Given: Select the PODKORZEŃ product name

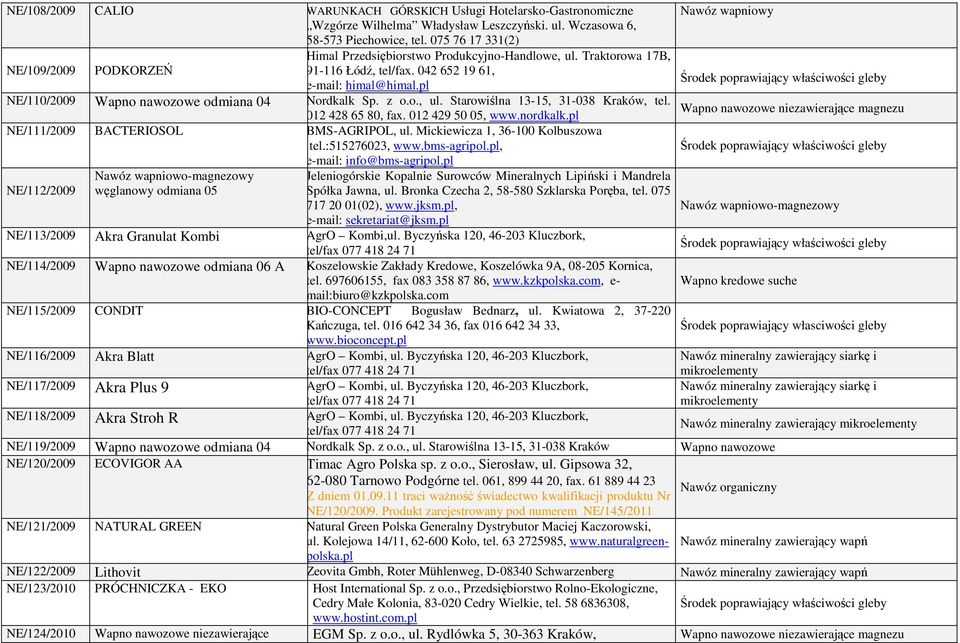Looking at the screenshot, I should coord(133,70).
